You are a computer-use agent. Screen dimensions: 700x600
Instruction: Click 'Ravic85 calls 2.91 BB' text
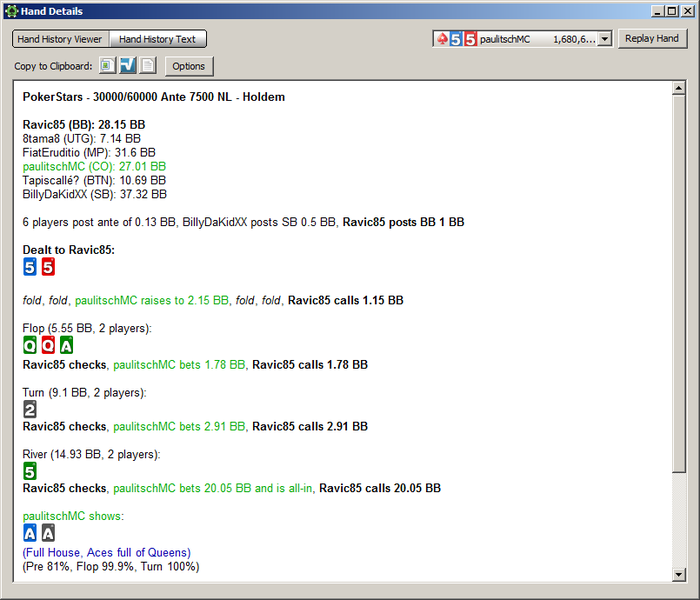pos(310,426)
